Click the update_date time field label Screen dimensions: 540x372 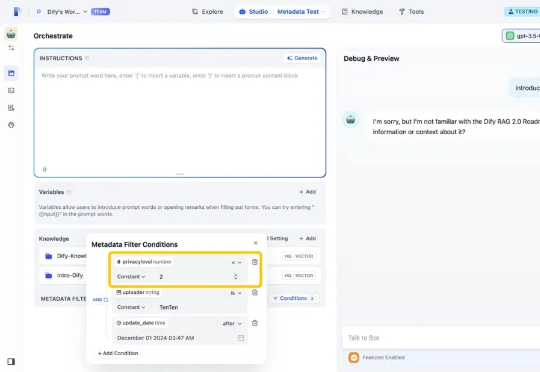click(141, 323)
